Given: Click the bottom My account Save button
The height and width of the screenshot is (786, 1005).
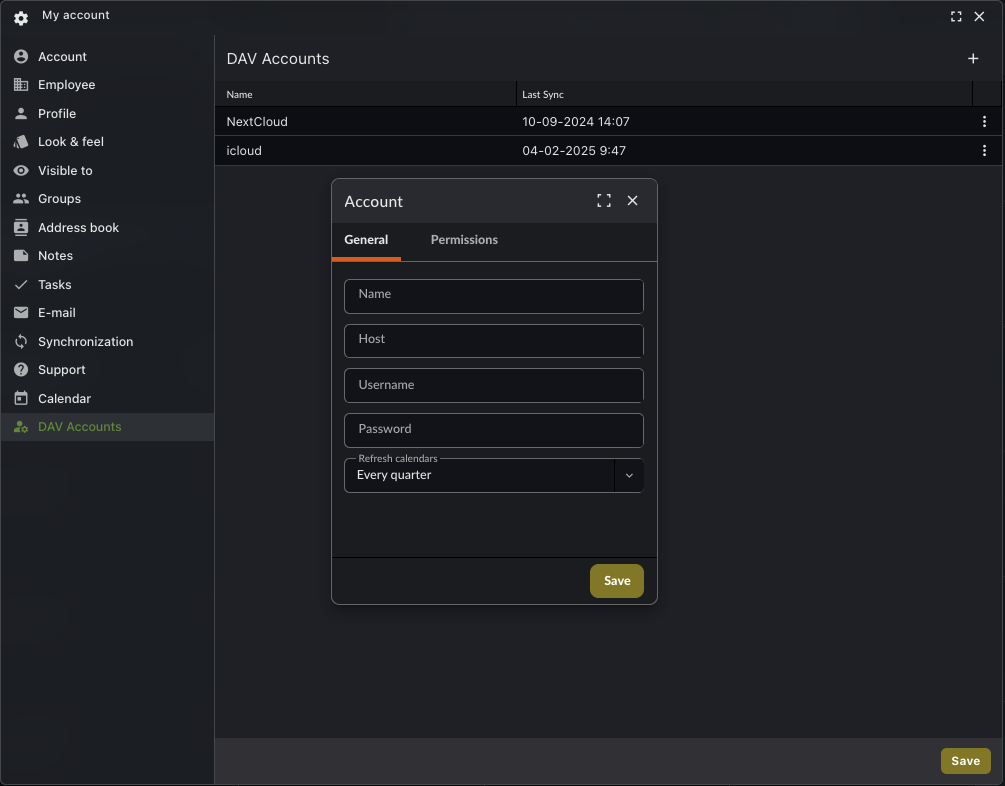Looking at the screenshot, I should tap(965, 761).
